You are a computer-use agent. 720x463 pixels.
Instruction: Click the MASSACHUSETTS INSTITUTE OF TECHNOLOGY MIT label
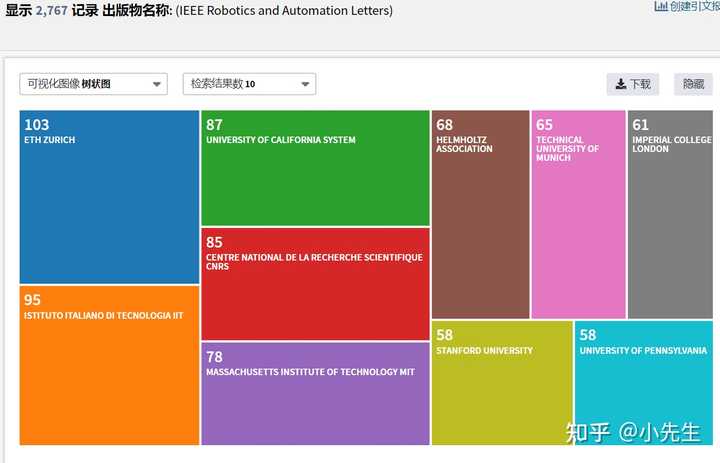[310, 372]
